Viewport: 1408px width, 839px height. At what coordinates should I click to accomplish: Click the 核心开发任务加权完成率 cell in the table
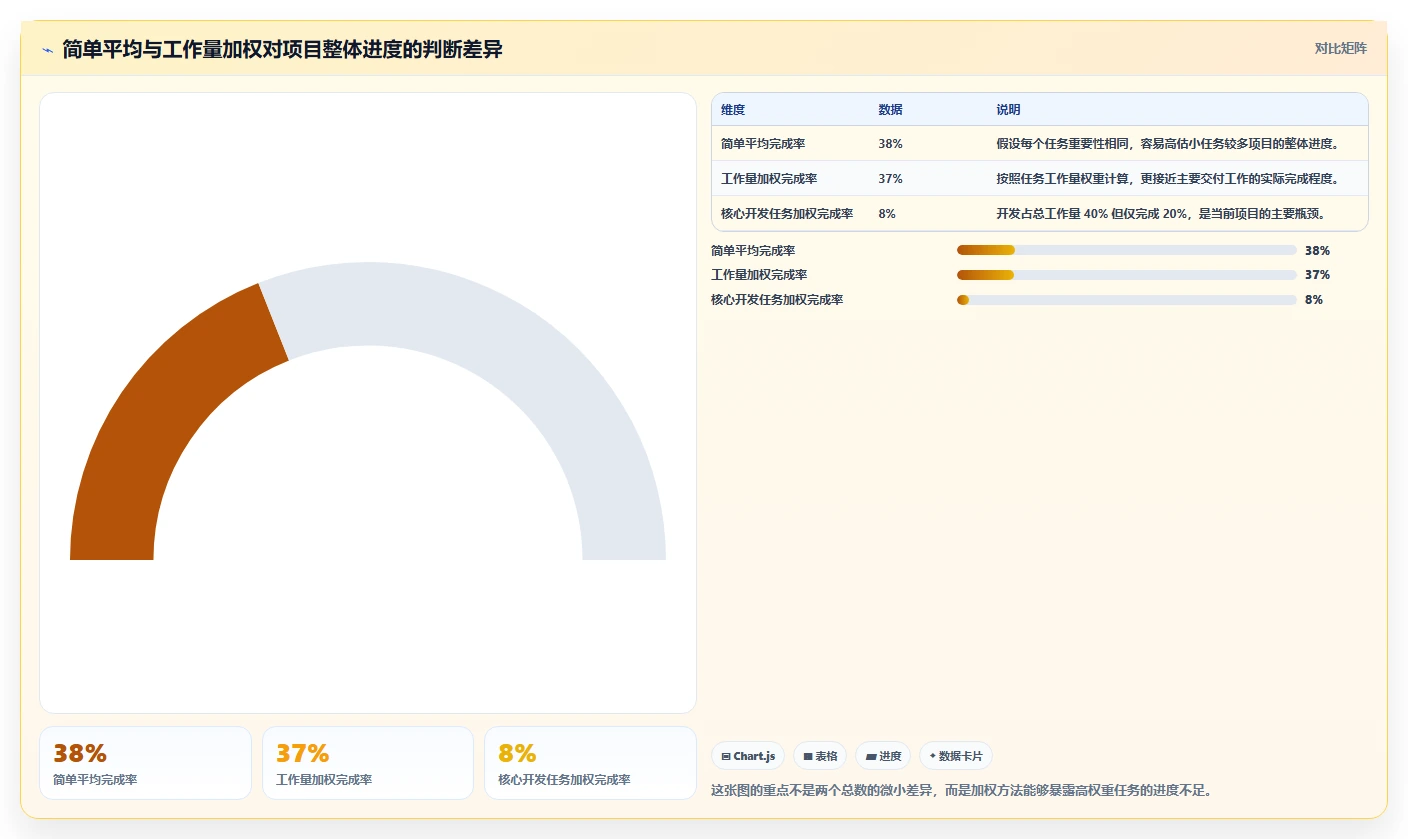pos(787,214)
